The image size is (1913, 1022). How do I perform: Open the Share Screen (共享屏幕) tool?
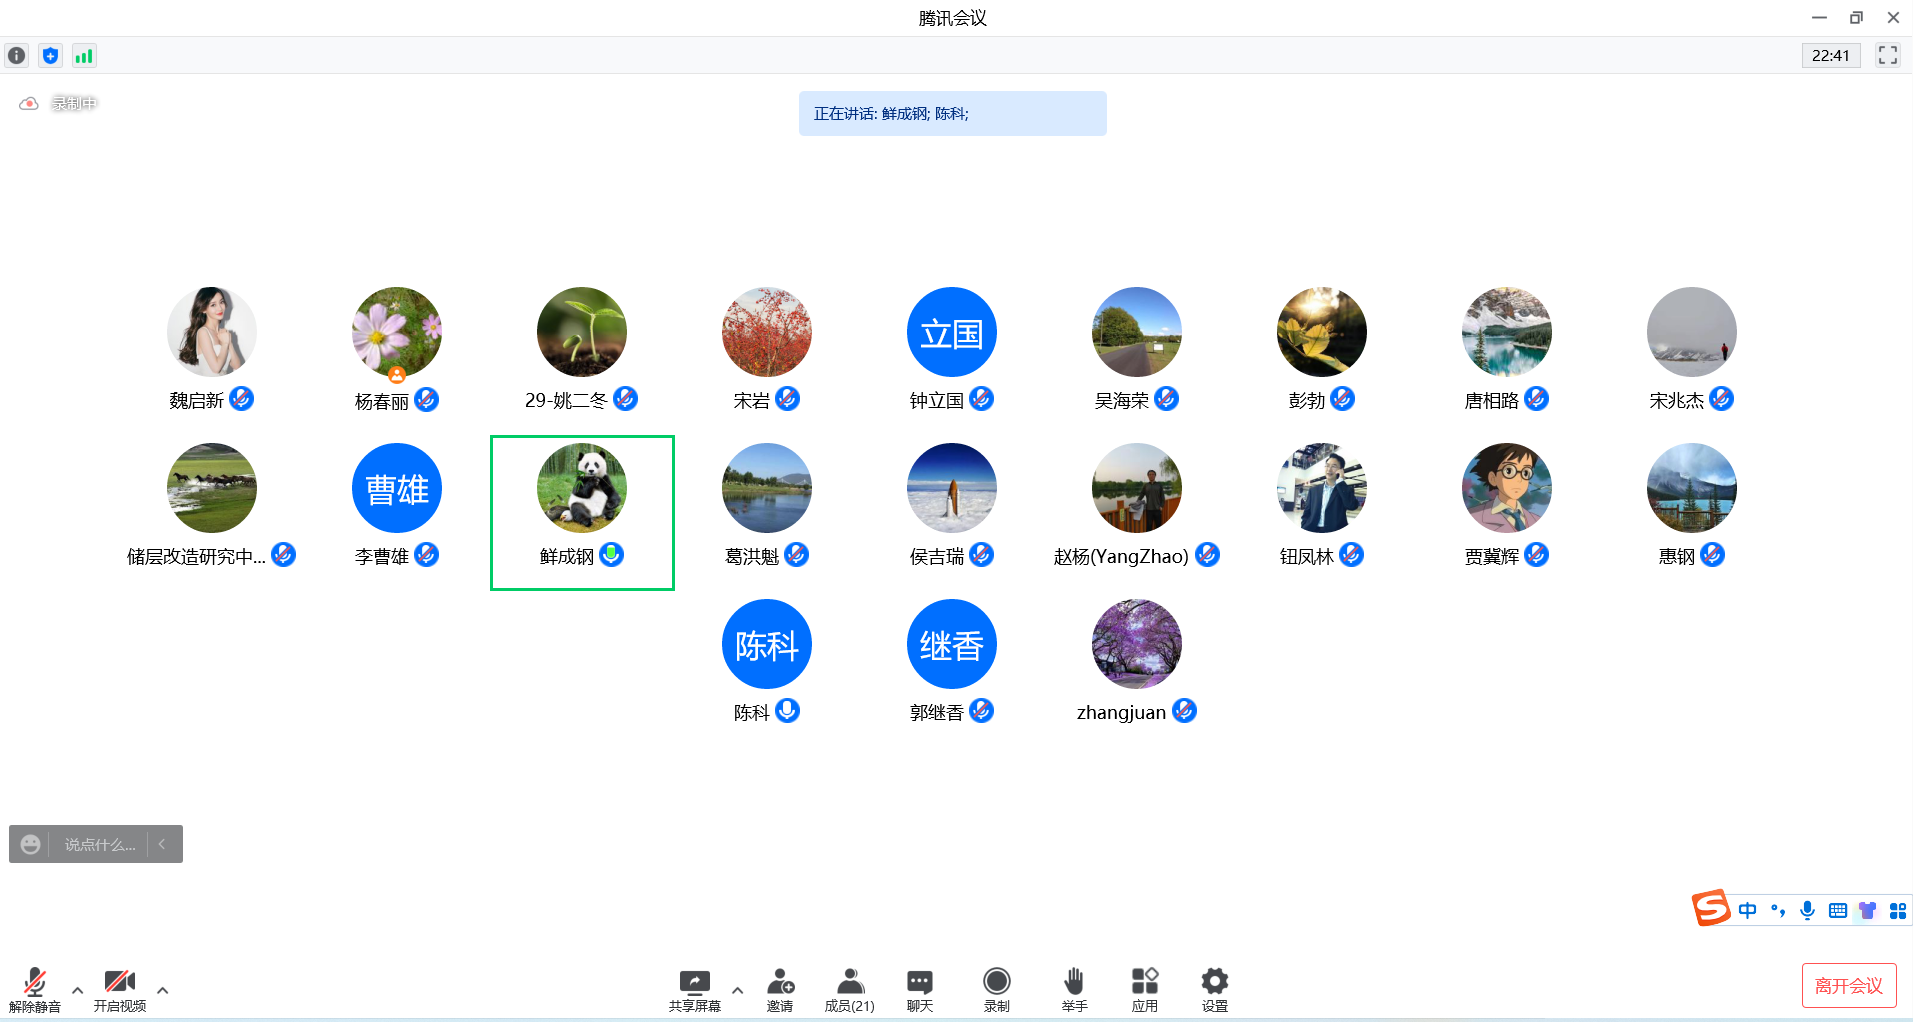pyautogui.click(x=694, y=989)
